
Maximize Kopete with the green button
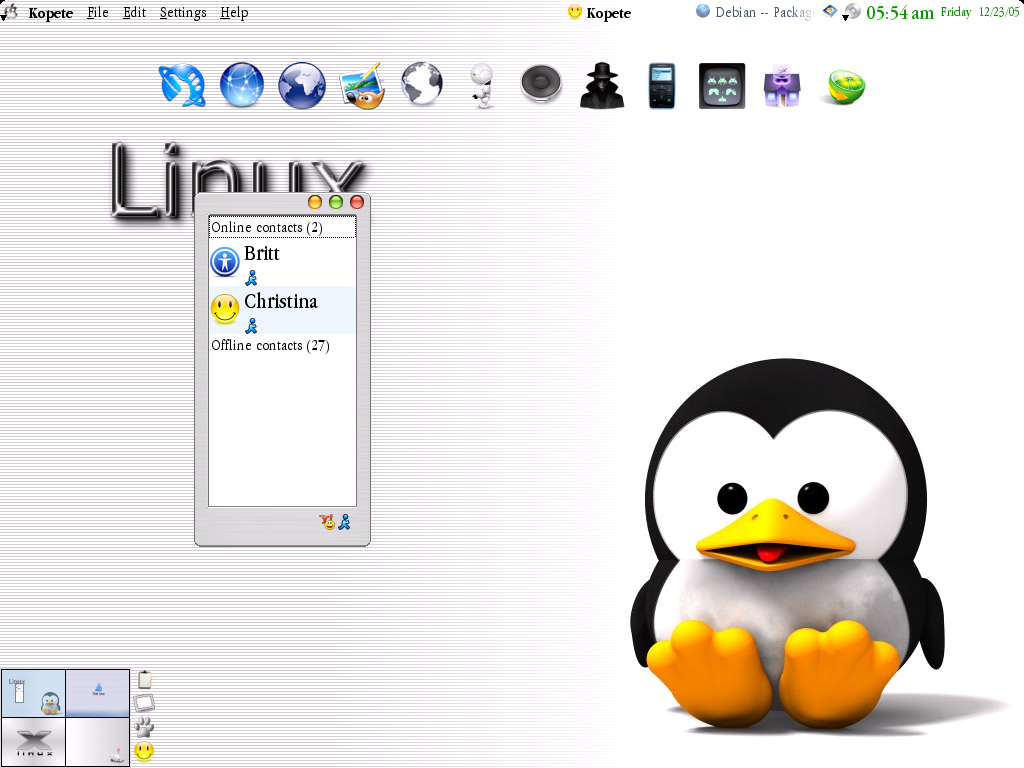tap(336, 202)
